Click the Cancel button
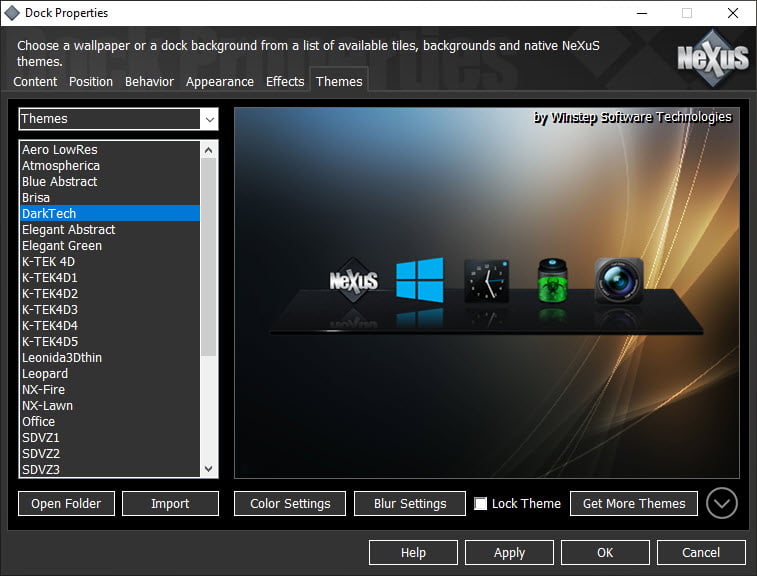 [701, 552]
